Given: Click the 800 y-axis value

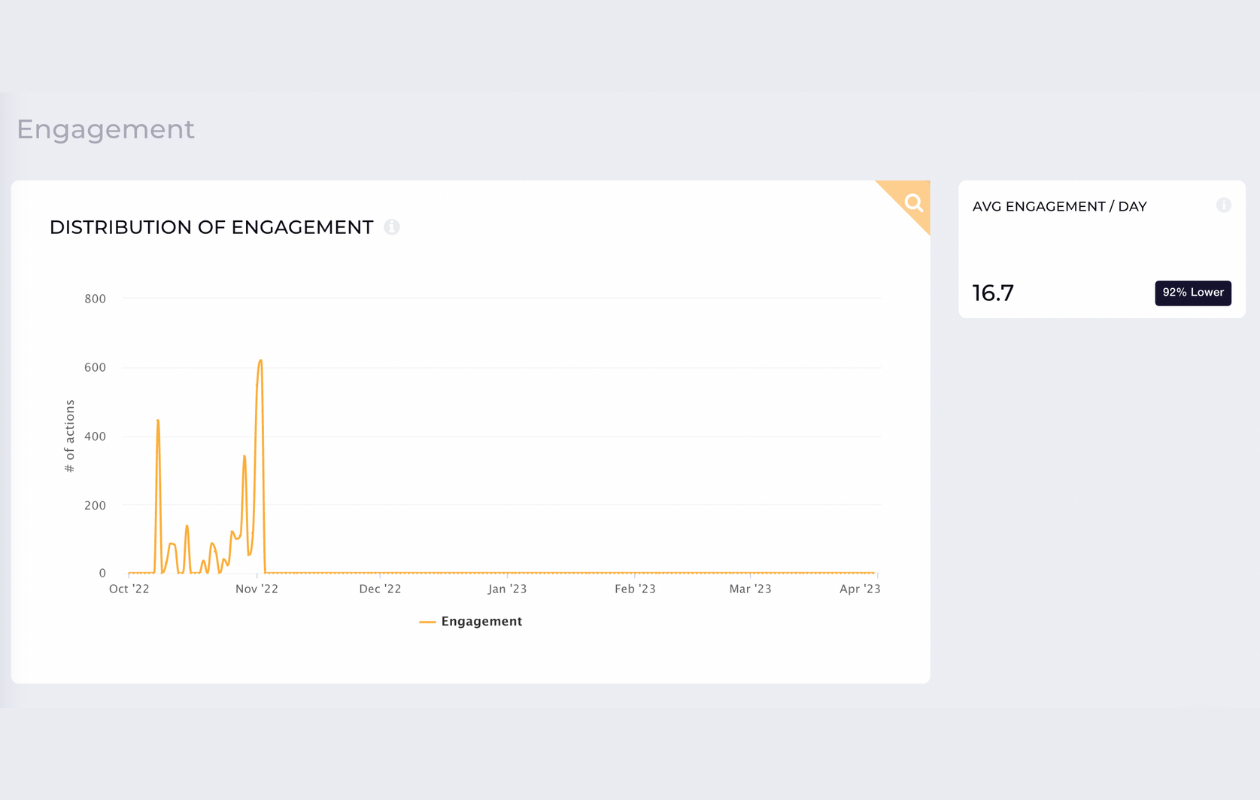Looking at the screenshot, I should [95, 298].
